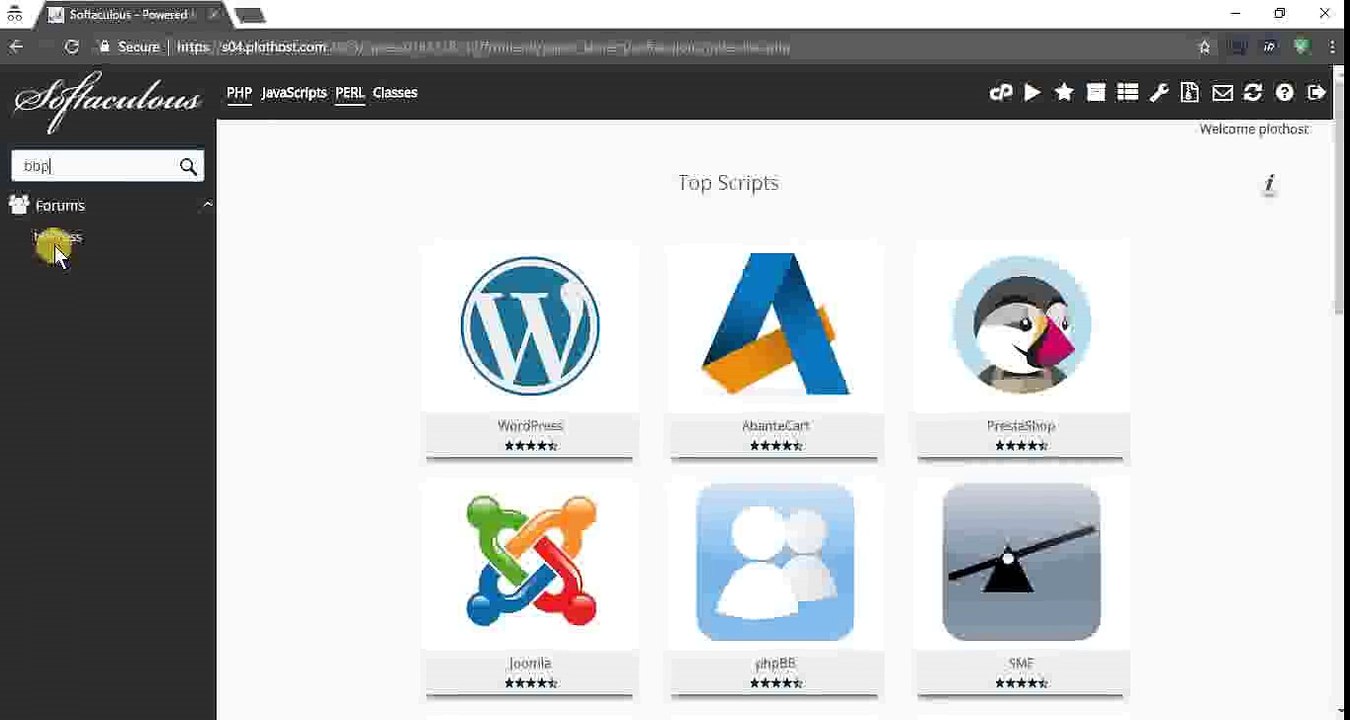
Task: Click the Joomla star rating
Action: 530,683
